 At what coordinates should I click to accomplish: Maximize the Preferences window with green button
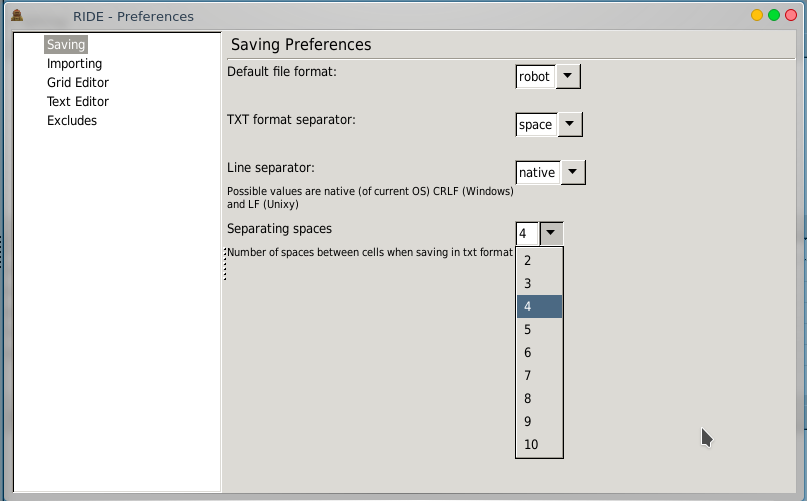(774, 15)
